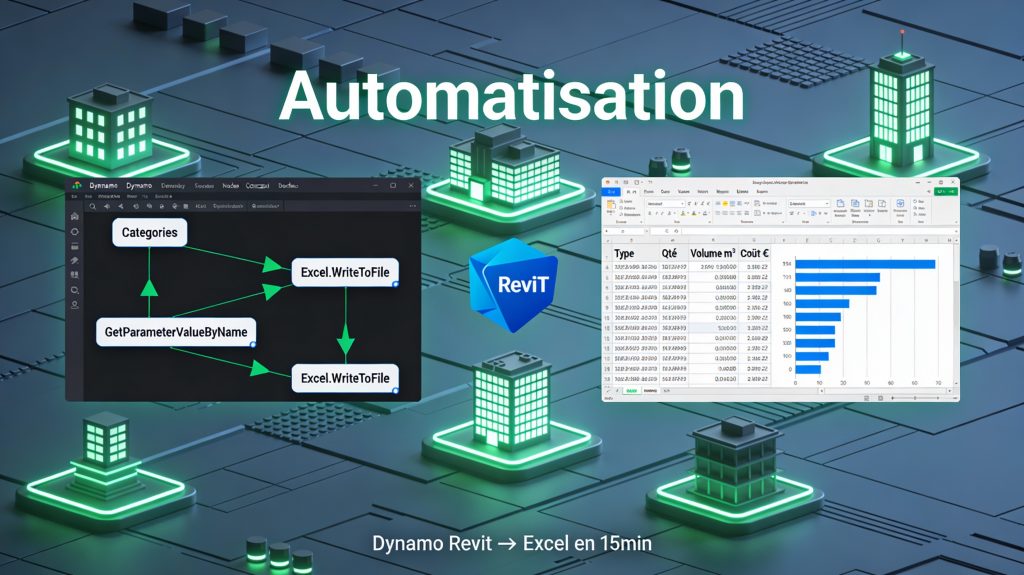Viewport: 1024px width, 575px height.
Task: Switch to the second sheet tab
Action: pos(650,391)
